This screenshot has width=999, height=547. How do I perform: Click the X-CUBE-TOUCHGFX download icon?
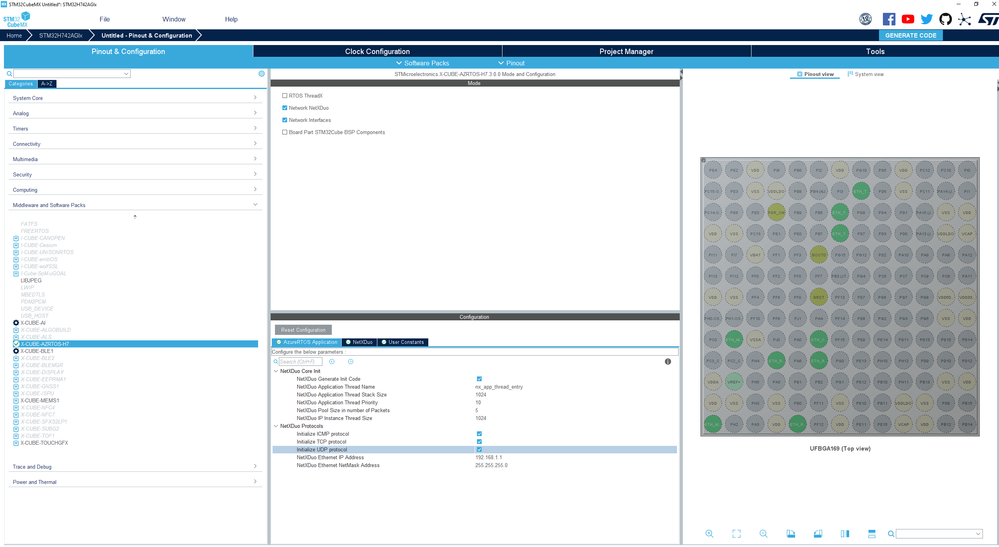(16, 443)
